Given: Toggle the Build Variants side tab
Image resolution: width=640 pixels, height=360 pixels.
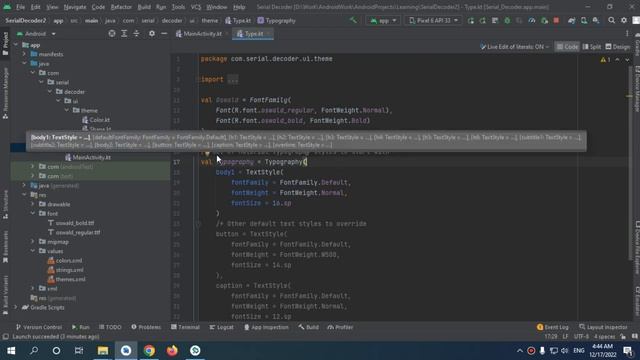Looking at the screenshot, I should (5, 295).
